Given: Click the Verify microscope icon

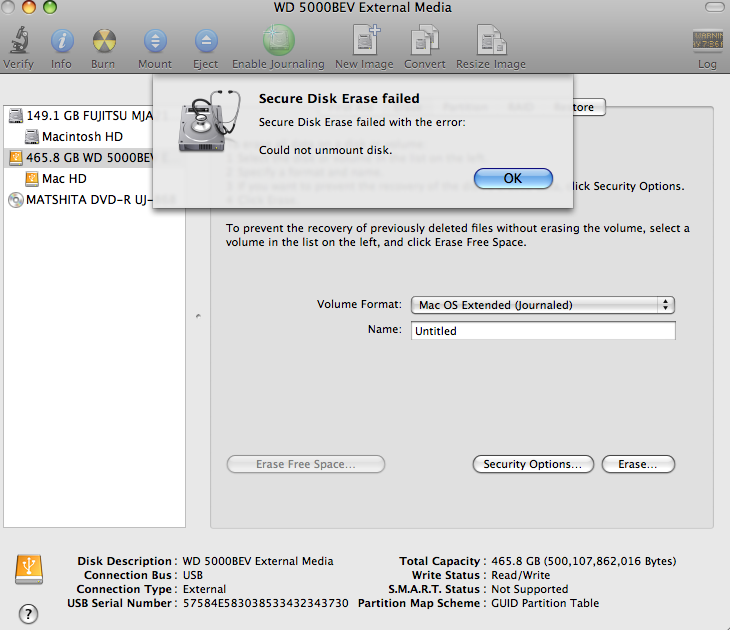Looking at the screenshot, I should coord(19,40).
